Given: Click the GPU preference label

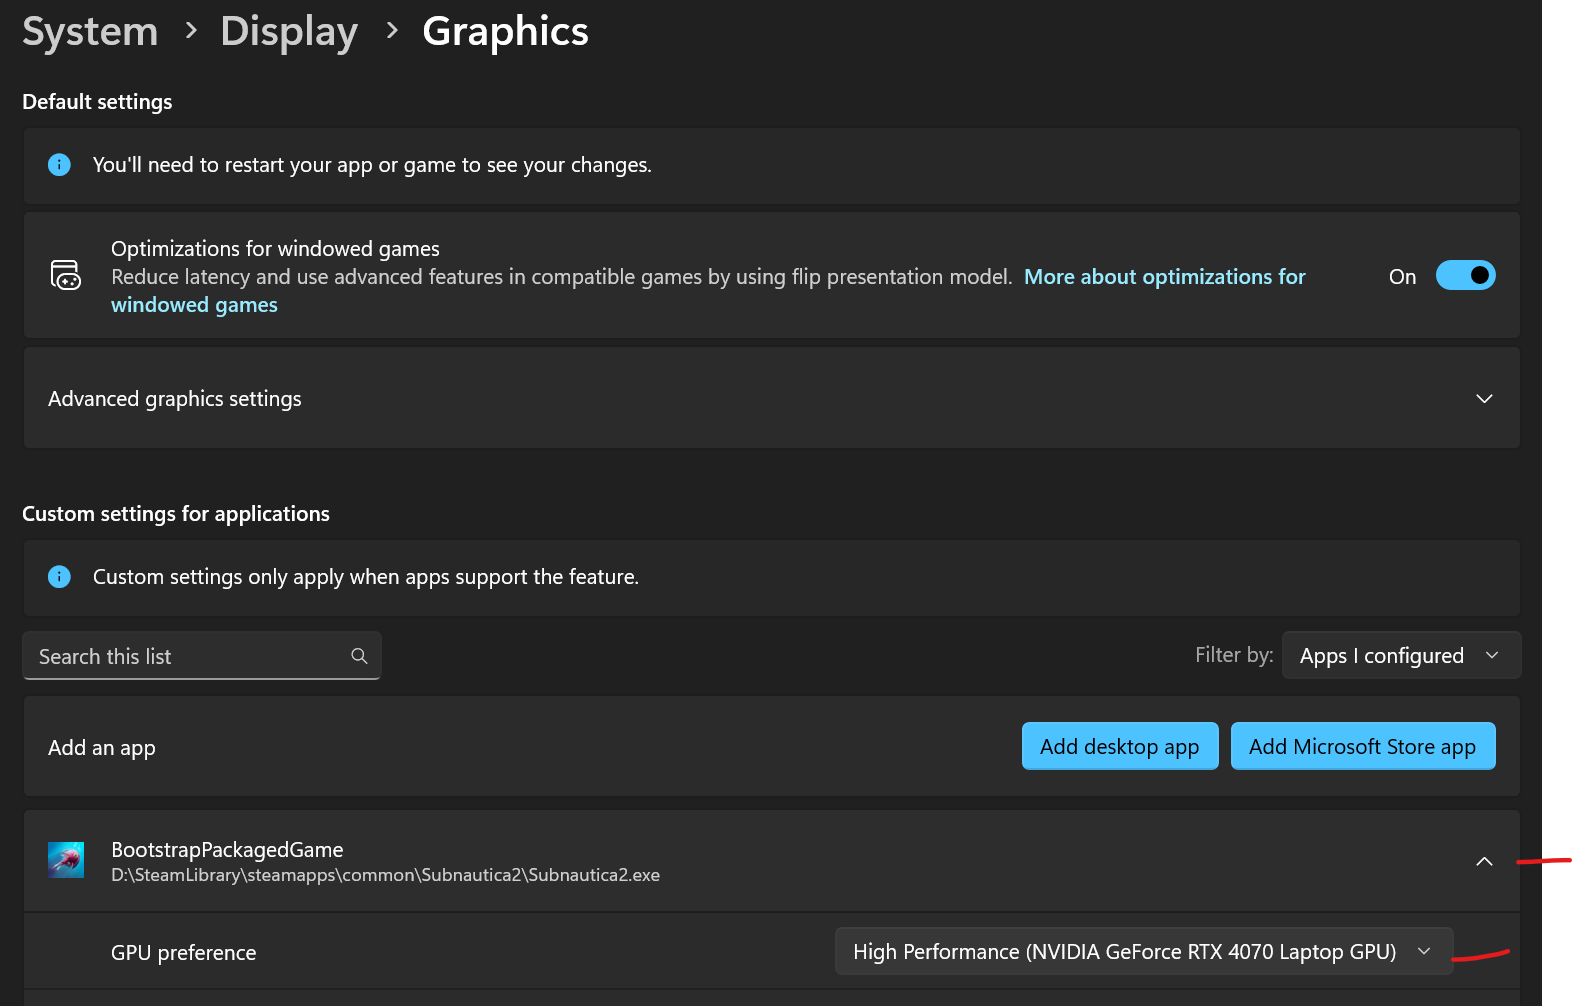Looking at the screenshot, I should [184, 953].
